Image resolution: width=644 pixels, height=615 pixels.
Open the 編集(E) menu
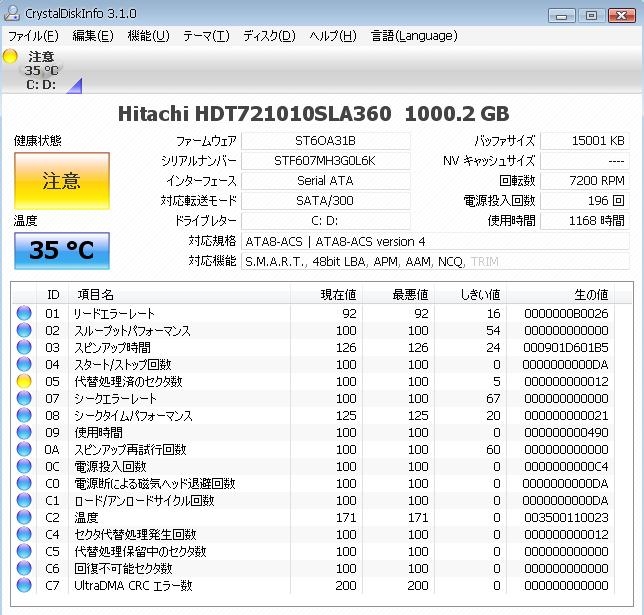(93, 36)
